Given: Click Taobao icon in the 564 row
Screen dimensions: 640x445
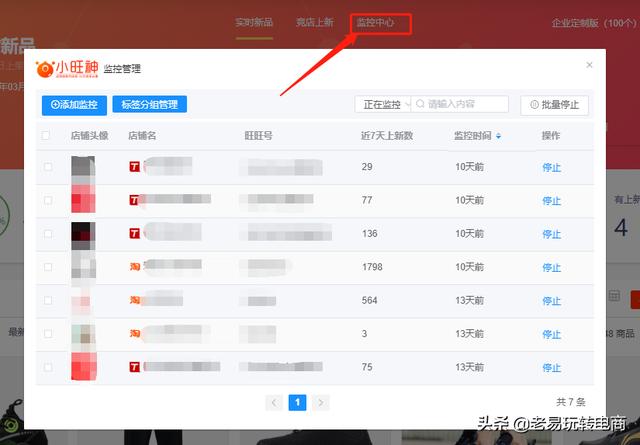Looking at the screenshot, I should point(135,300).
